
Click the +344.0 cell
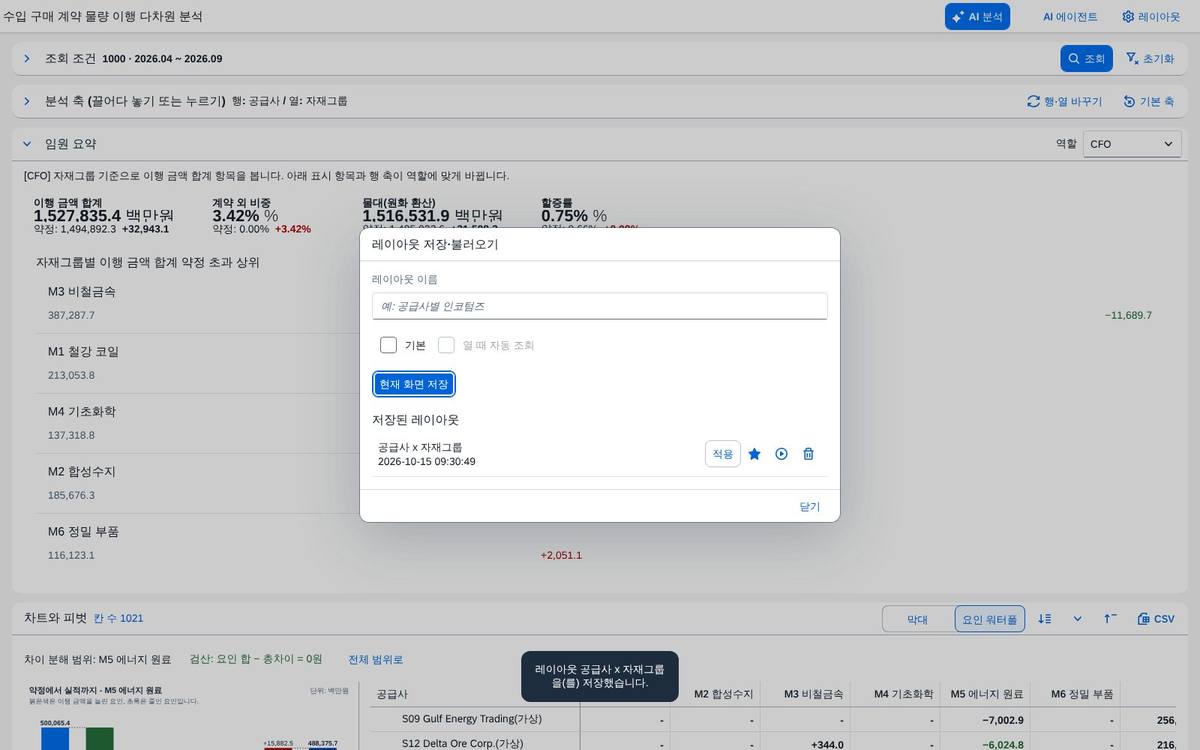point(826,744)
